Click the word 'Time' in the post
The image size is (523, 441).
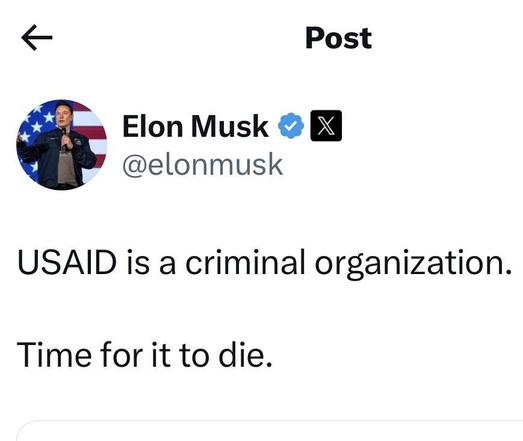tap(54, 355)
